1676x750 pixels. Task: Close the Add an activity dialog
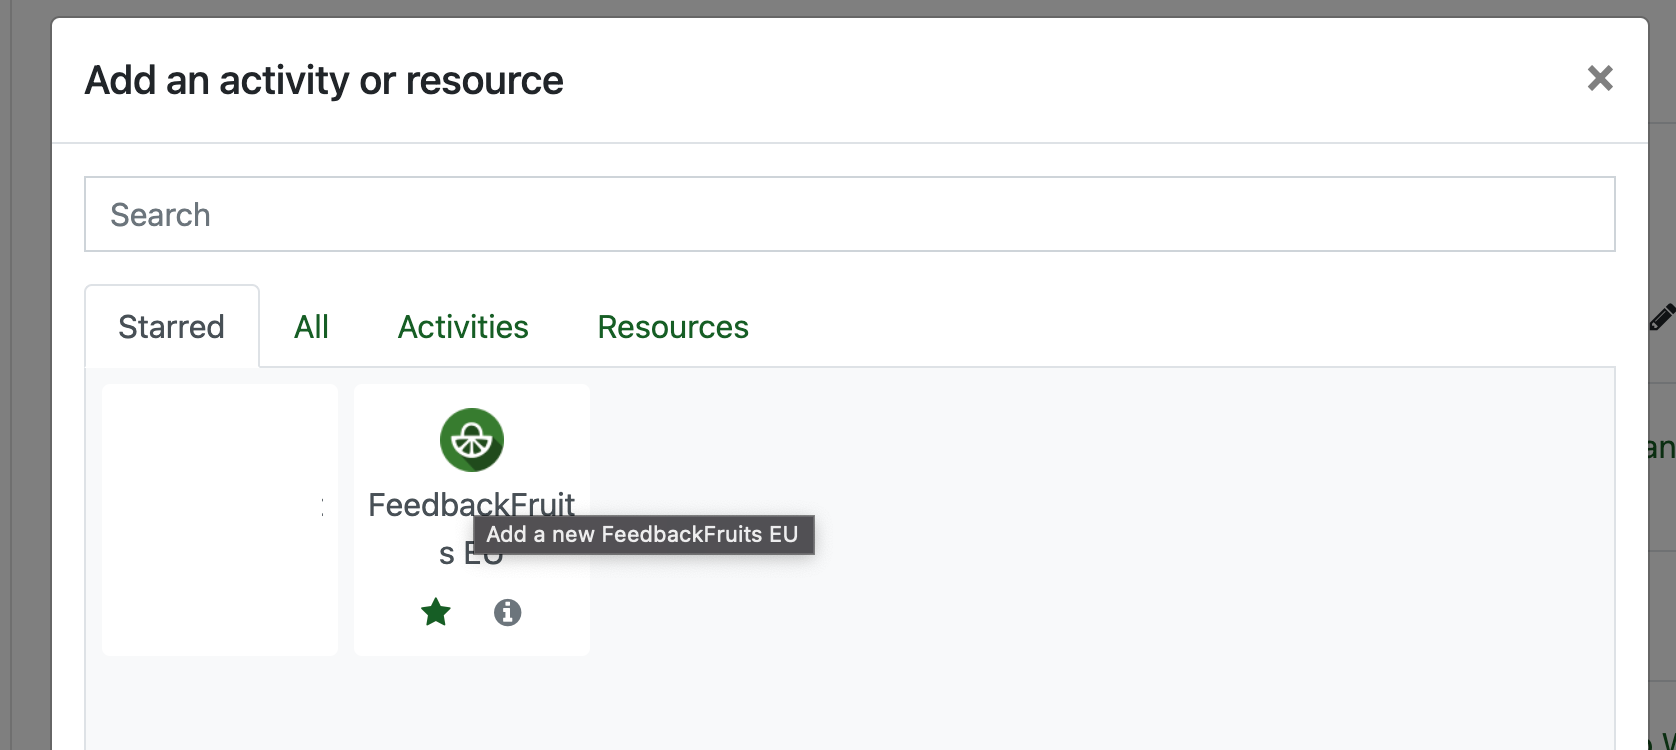point(1599,78)
